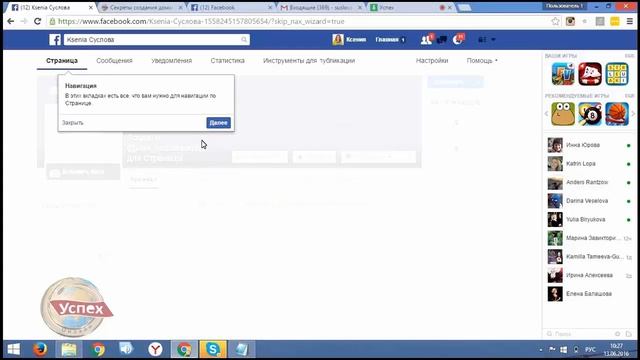Viewport: 640px width, 360px height.
Task: Launch the red poker cards game icon
Action: coord(590,74)
